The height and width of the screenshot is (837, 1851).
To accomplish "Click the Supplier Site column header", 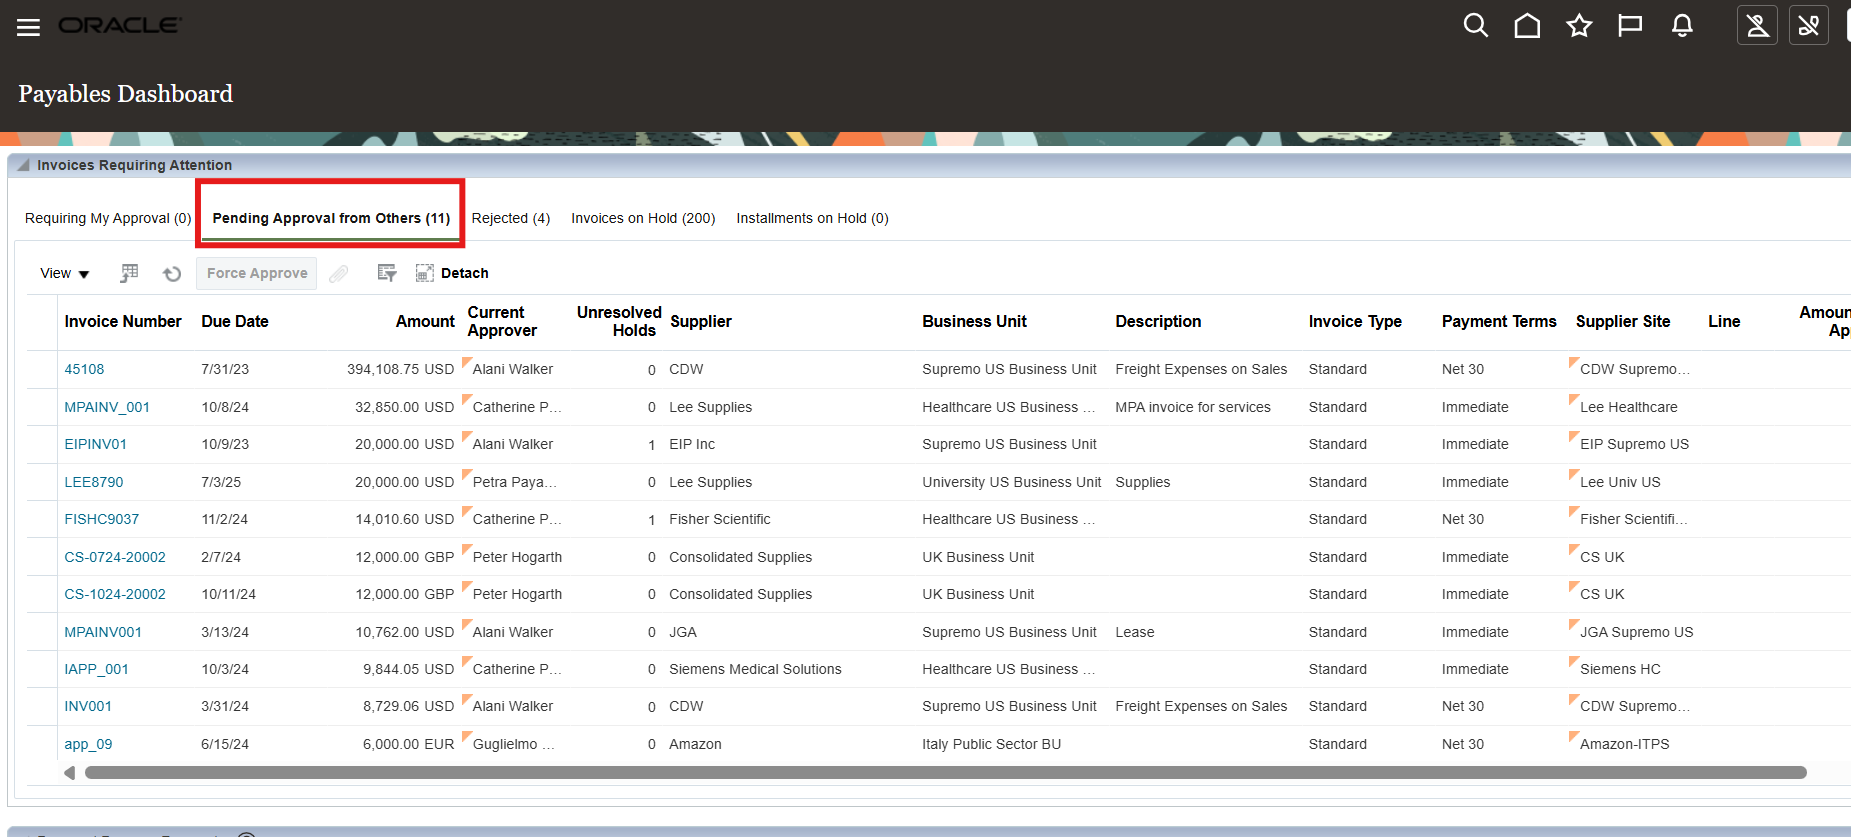I will [x=1623, y=321].
